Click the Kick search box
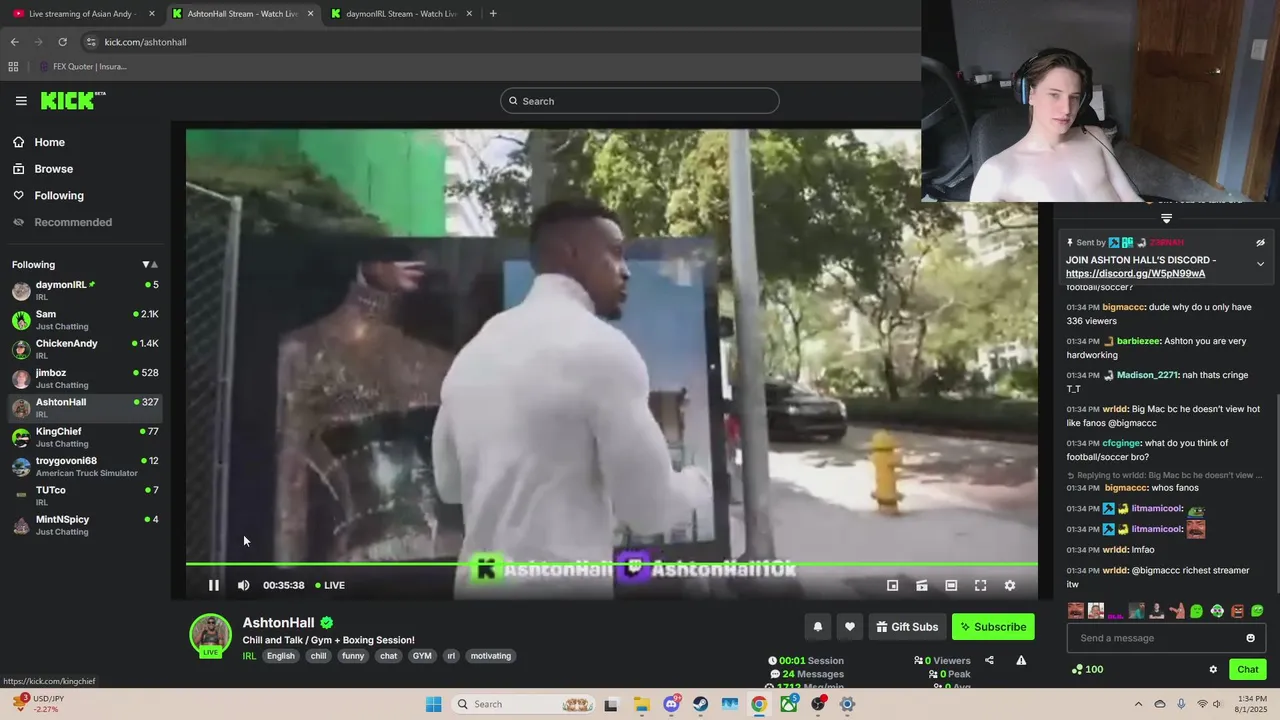This screenshot has width=1280, height=720. [640, 101]
